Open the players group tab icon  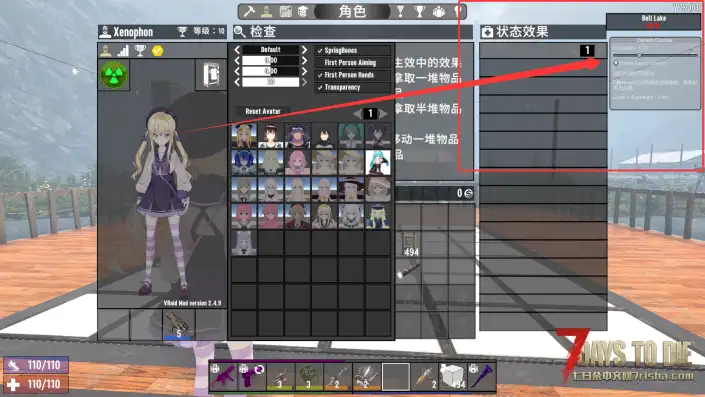[x=439, y=12]
